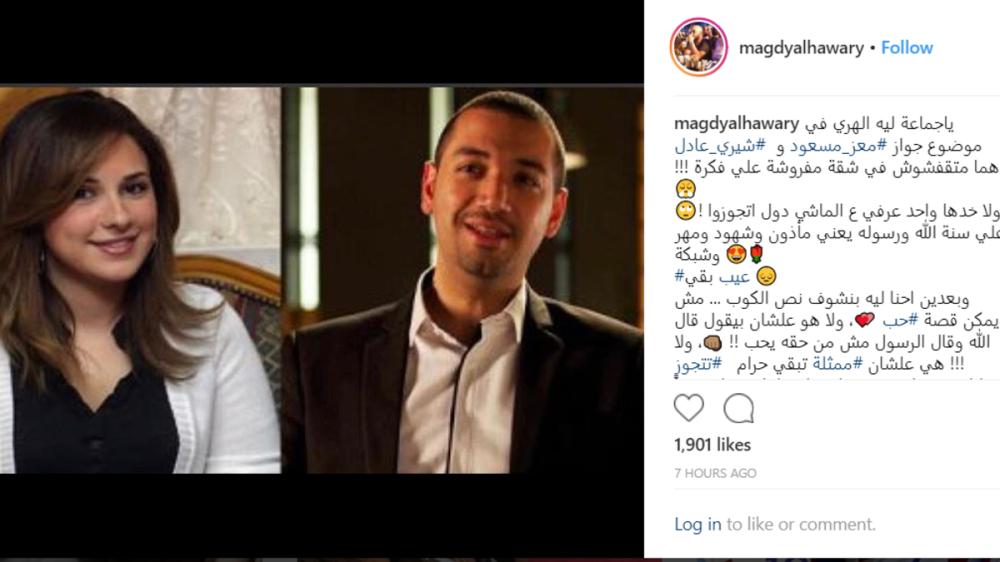Click the 'to like or comment' text
1000x562 pixels.
click(801, 524)
